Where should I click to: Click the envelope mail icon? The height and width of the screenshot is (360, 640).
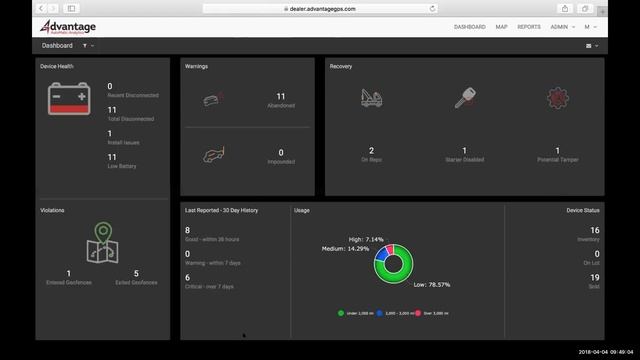point(589,46)
